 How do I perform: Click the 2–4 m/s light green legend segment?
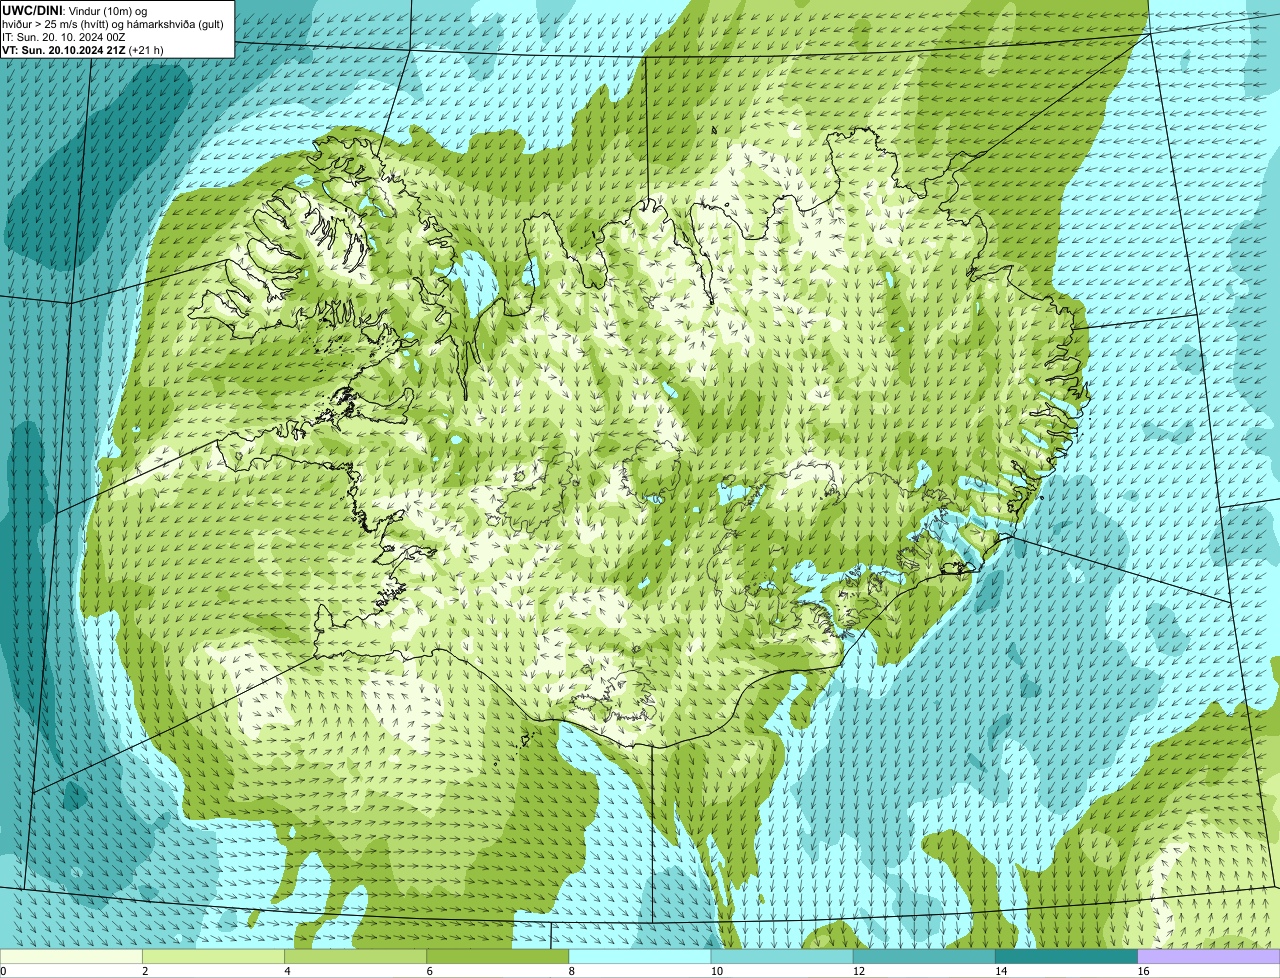pos(213,956)
